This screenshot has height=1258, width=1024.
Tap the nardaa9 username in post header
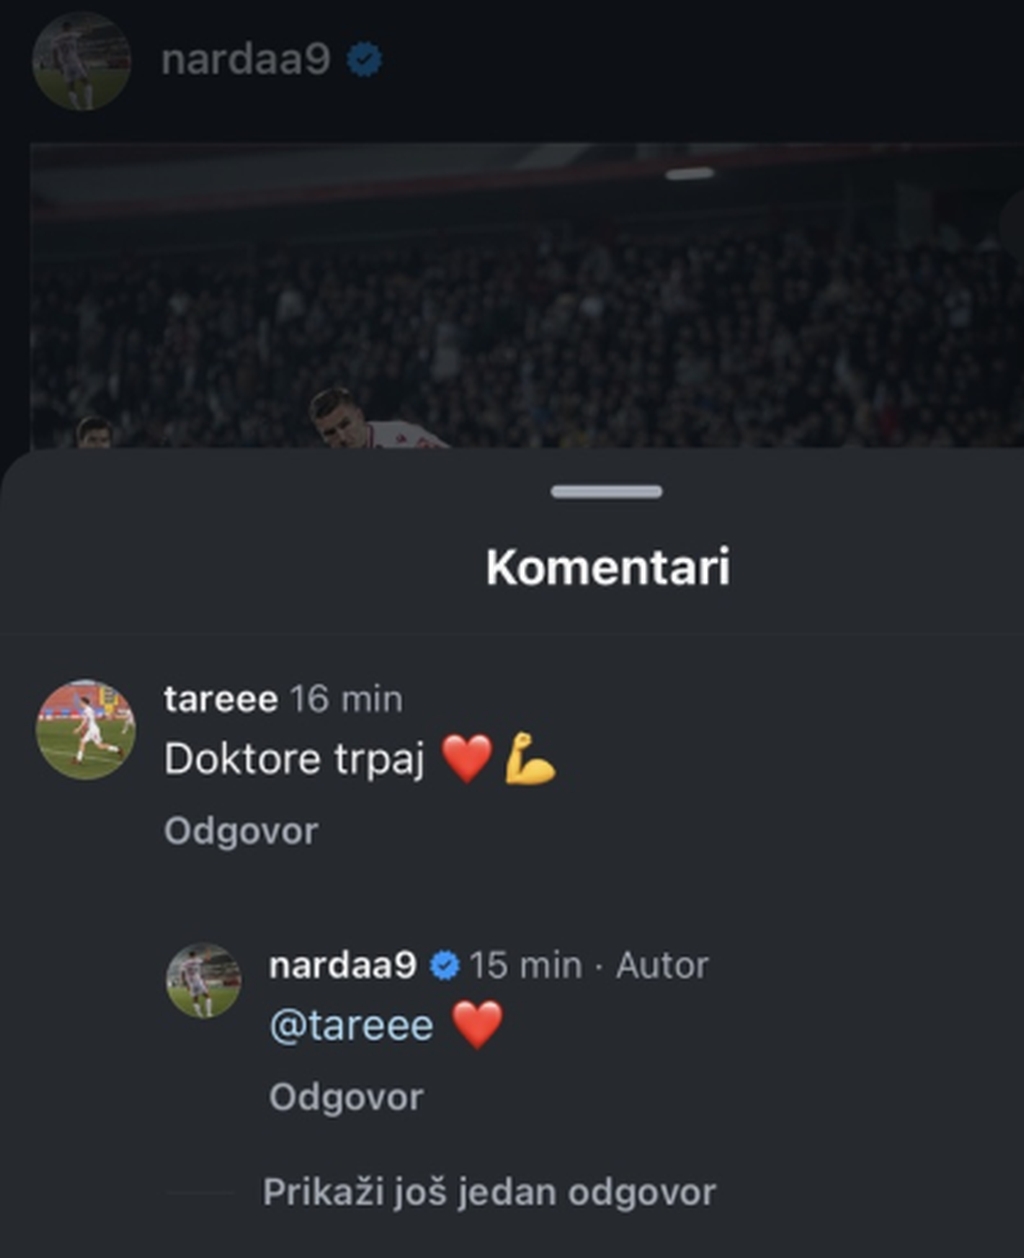(x=245, y=60)
